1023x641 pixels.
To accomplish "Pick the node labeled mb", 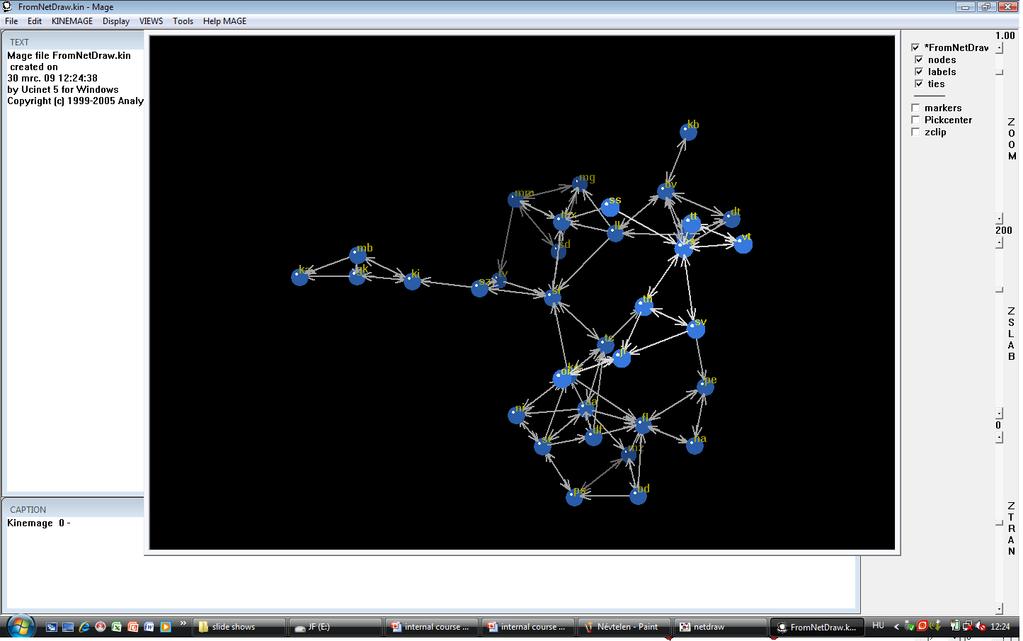I will pyautogui.click(x=358, y=255).
